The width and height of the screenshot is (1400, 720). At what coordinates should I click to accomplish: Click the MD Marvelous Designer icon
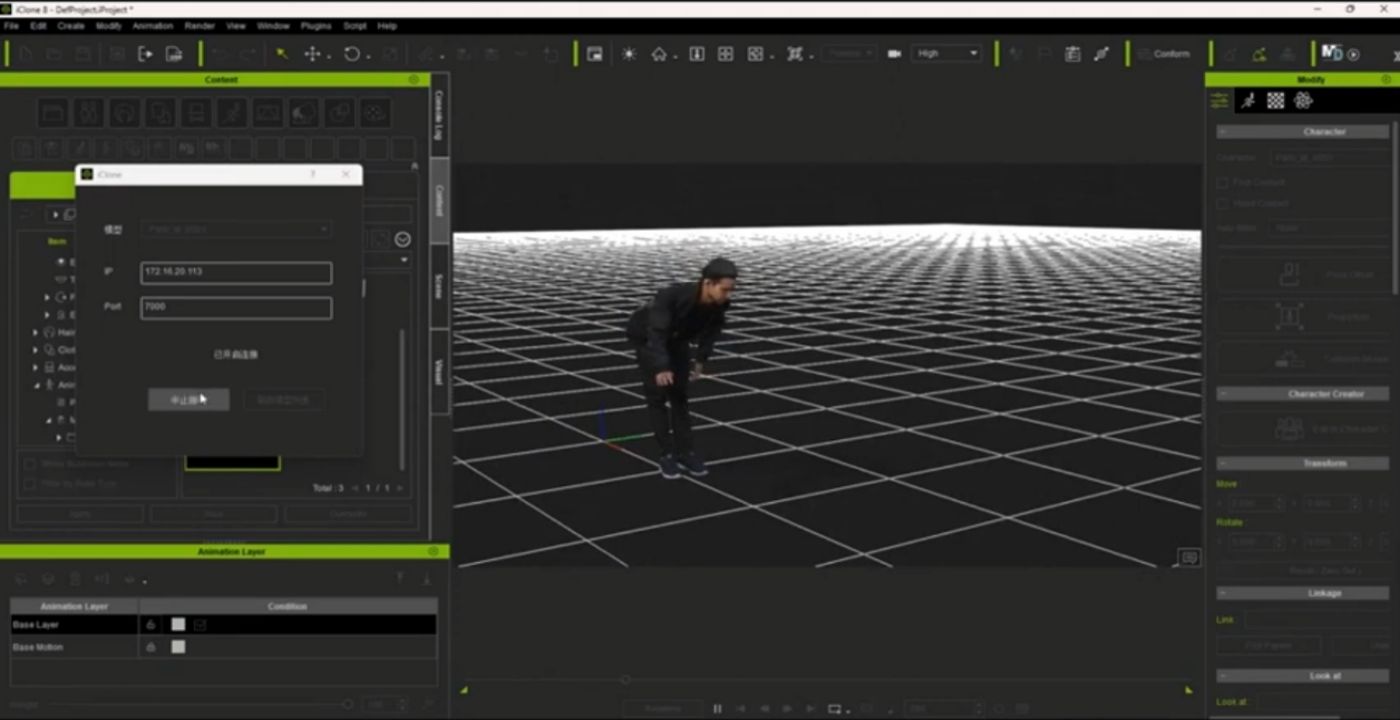click(1331, 53)
